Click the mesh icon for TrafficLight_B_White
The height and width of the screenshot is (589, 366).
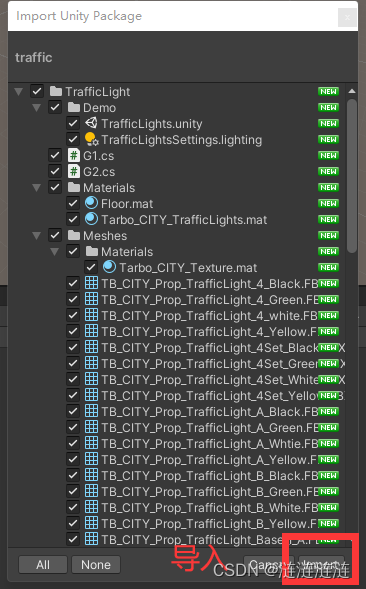(91, 507)
